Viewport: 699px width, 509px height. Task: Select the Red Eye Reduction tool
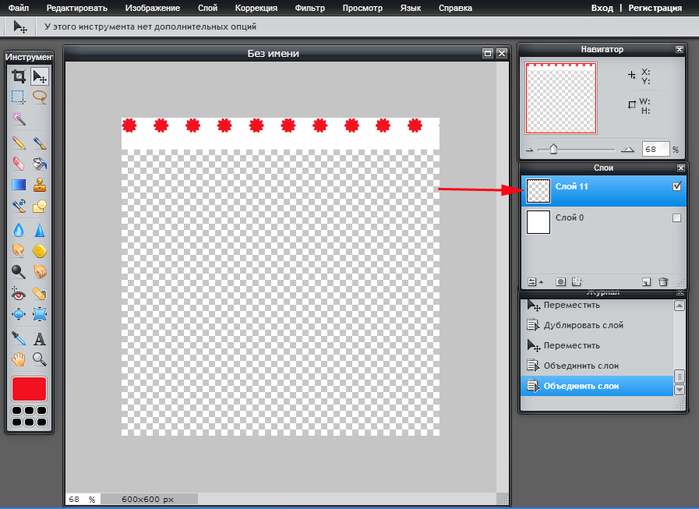18,294
